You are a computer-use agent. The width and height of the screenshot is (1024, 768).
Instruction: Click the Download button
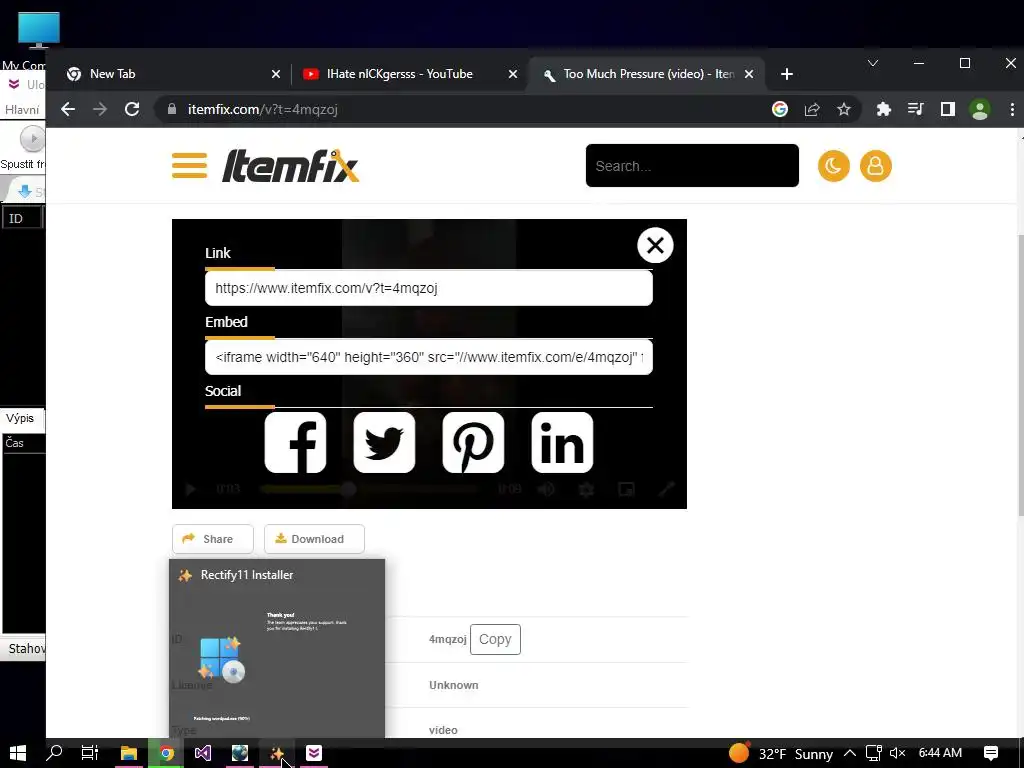click(314, 539)
